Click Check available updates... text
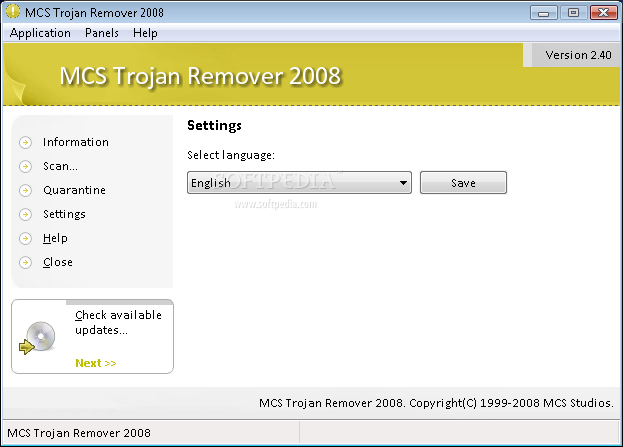Screen dimensions: 623x447 [118, 323]
